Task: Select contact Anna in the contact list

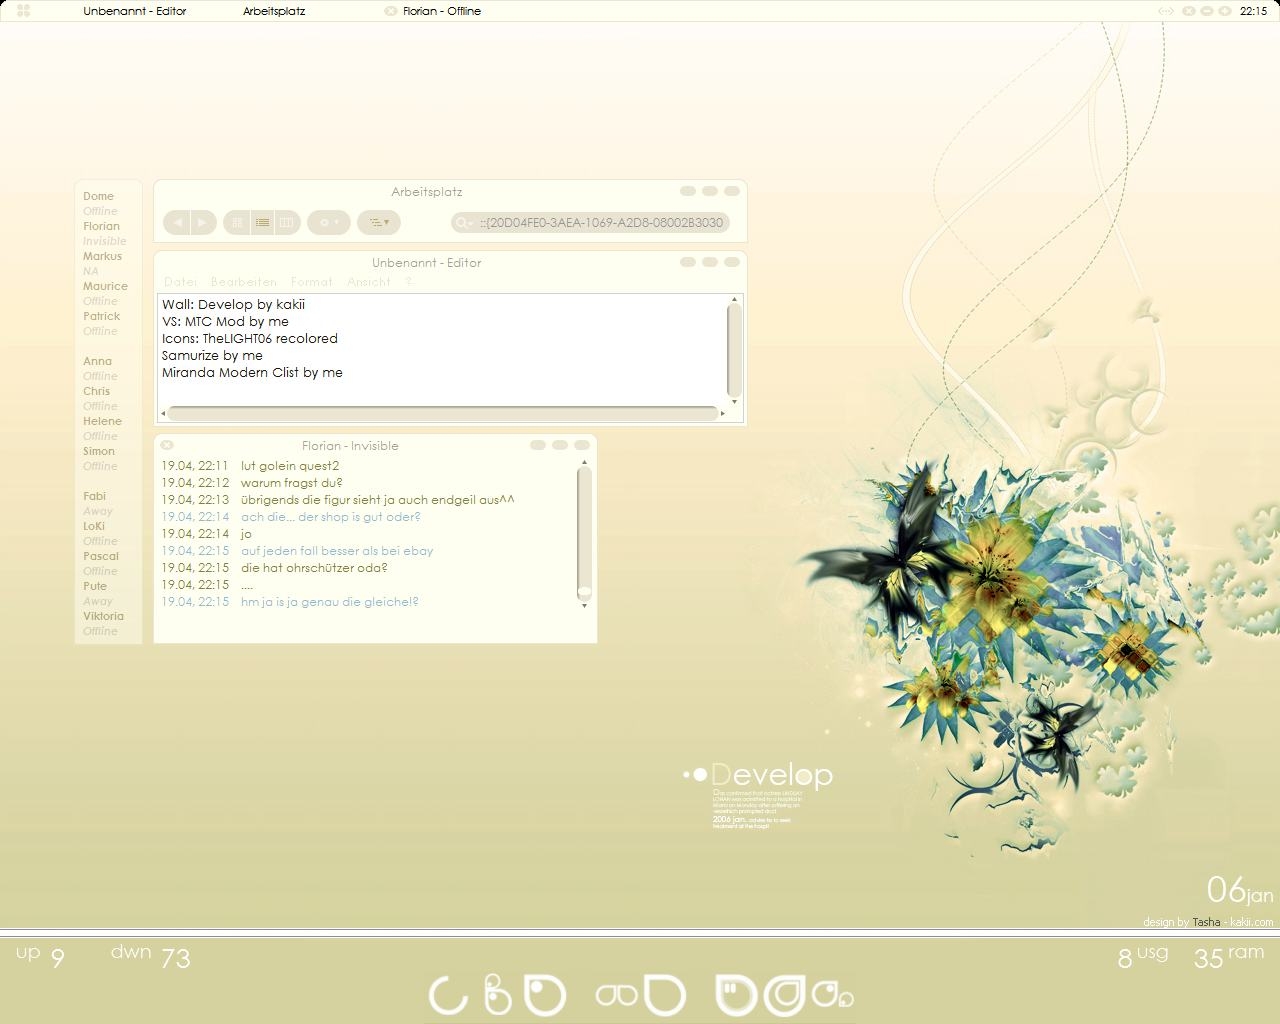Action: point(97,361)
